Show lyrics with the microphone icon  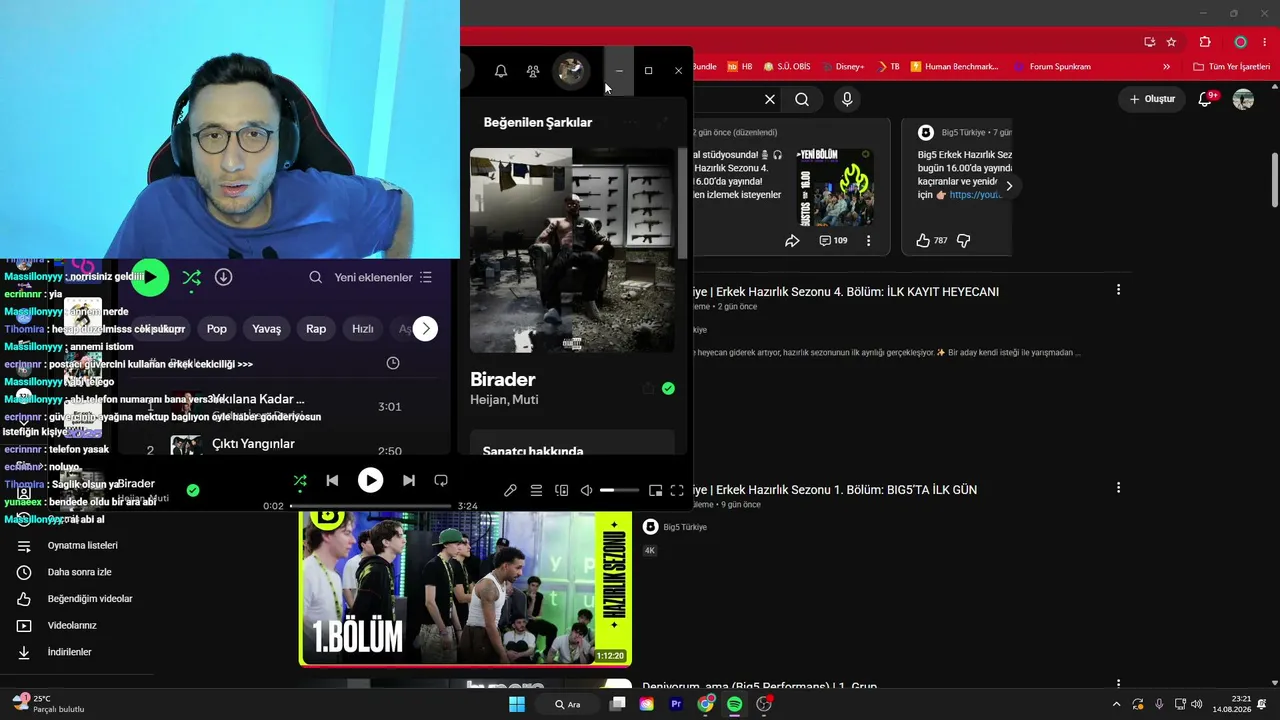point(510,491)
